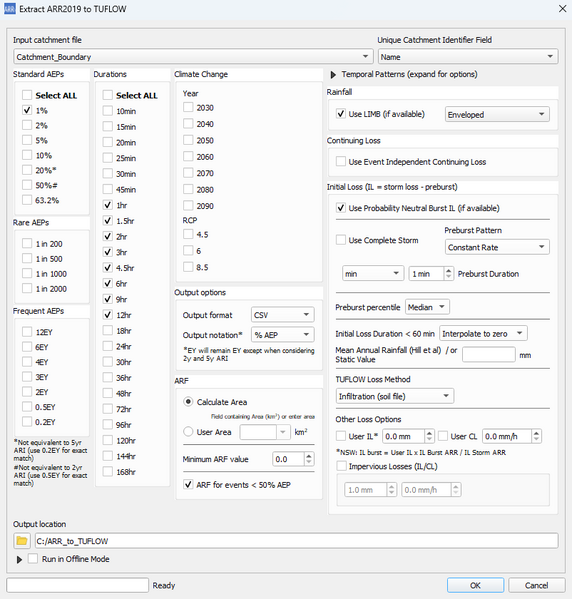Tick the 2090 climate change year
This screenshot has width=572, height=599.
click(188, 206)
